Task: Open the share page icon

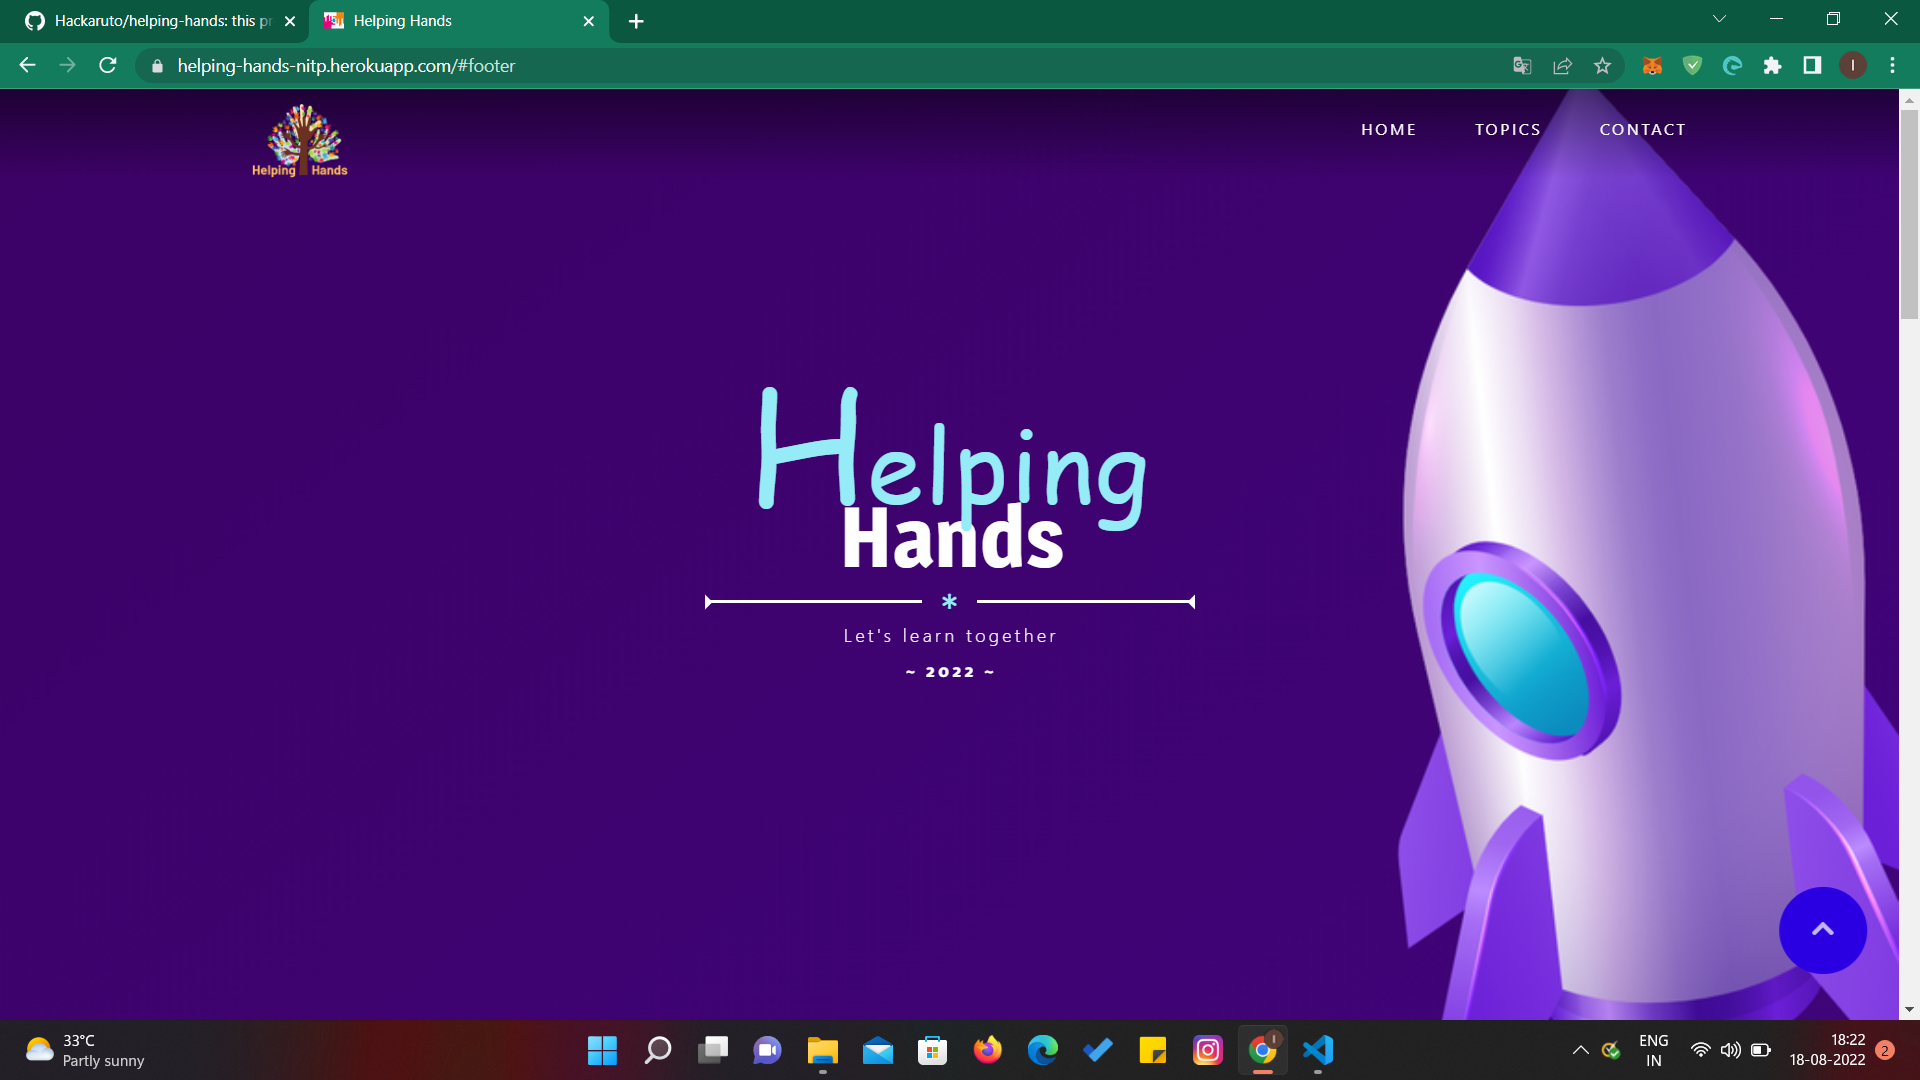Action: [x=1562, y=66]
